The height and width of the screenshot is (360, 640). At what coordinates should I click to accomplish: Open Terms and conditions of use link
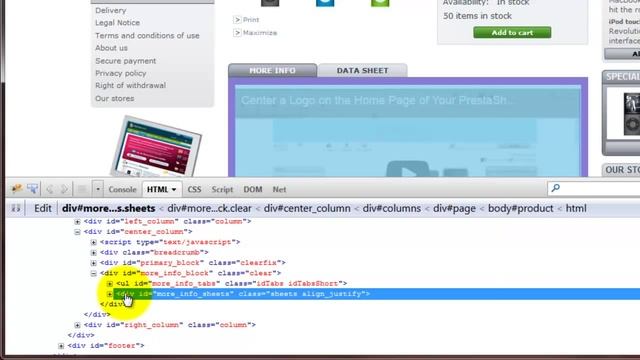[147, 36]
